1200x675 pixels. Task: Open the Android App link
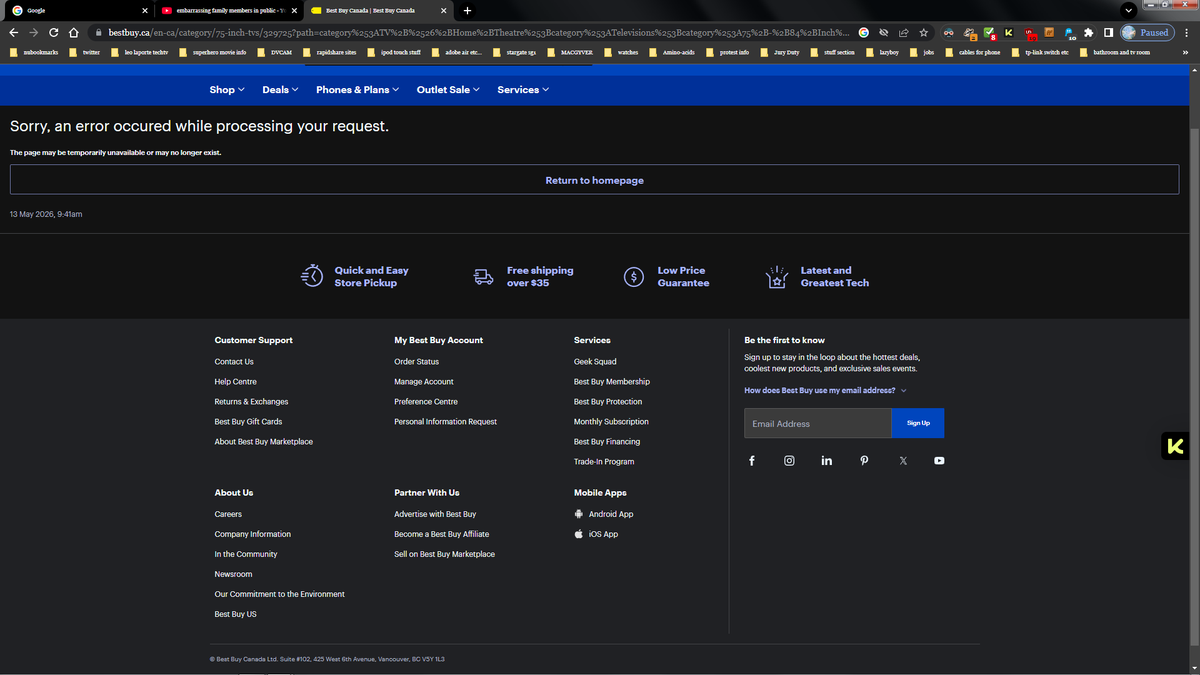tap(604, 514)
